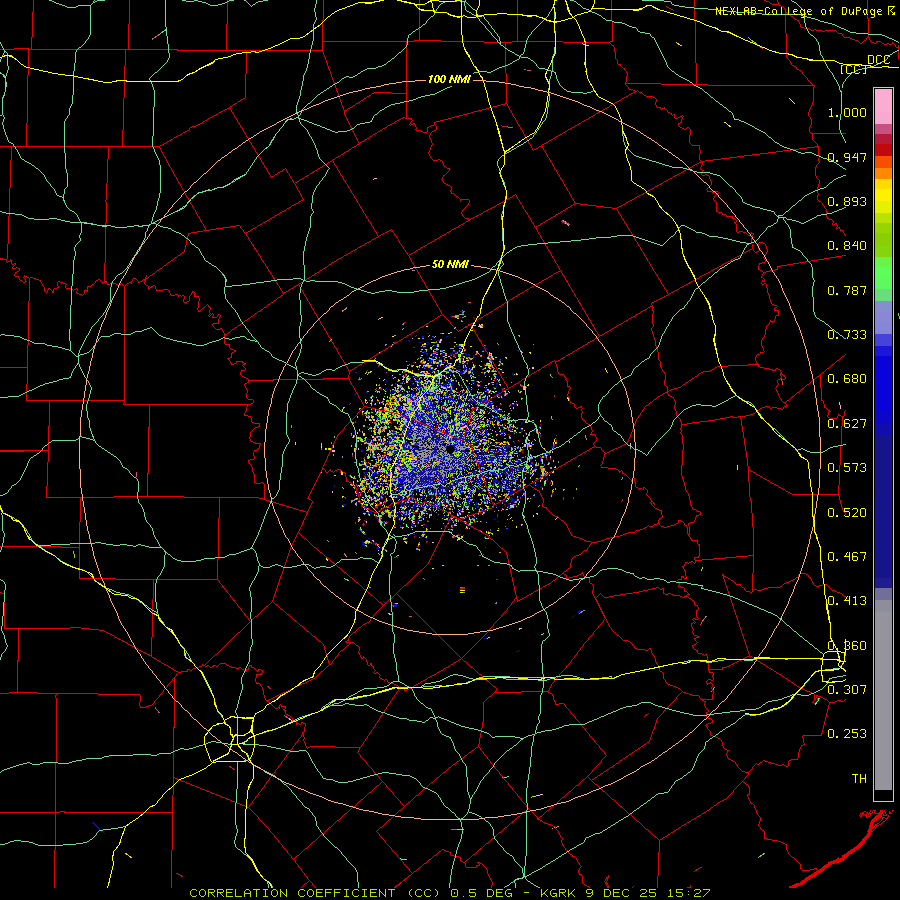The height and width of the screenshot is (900, 900).
Task: Click the 0.253 scale value
Action: (847, 734)
